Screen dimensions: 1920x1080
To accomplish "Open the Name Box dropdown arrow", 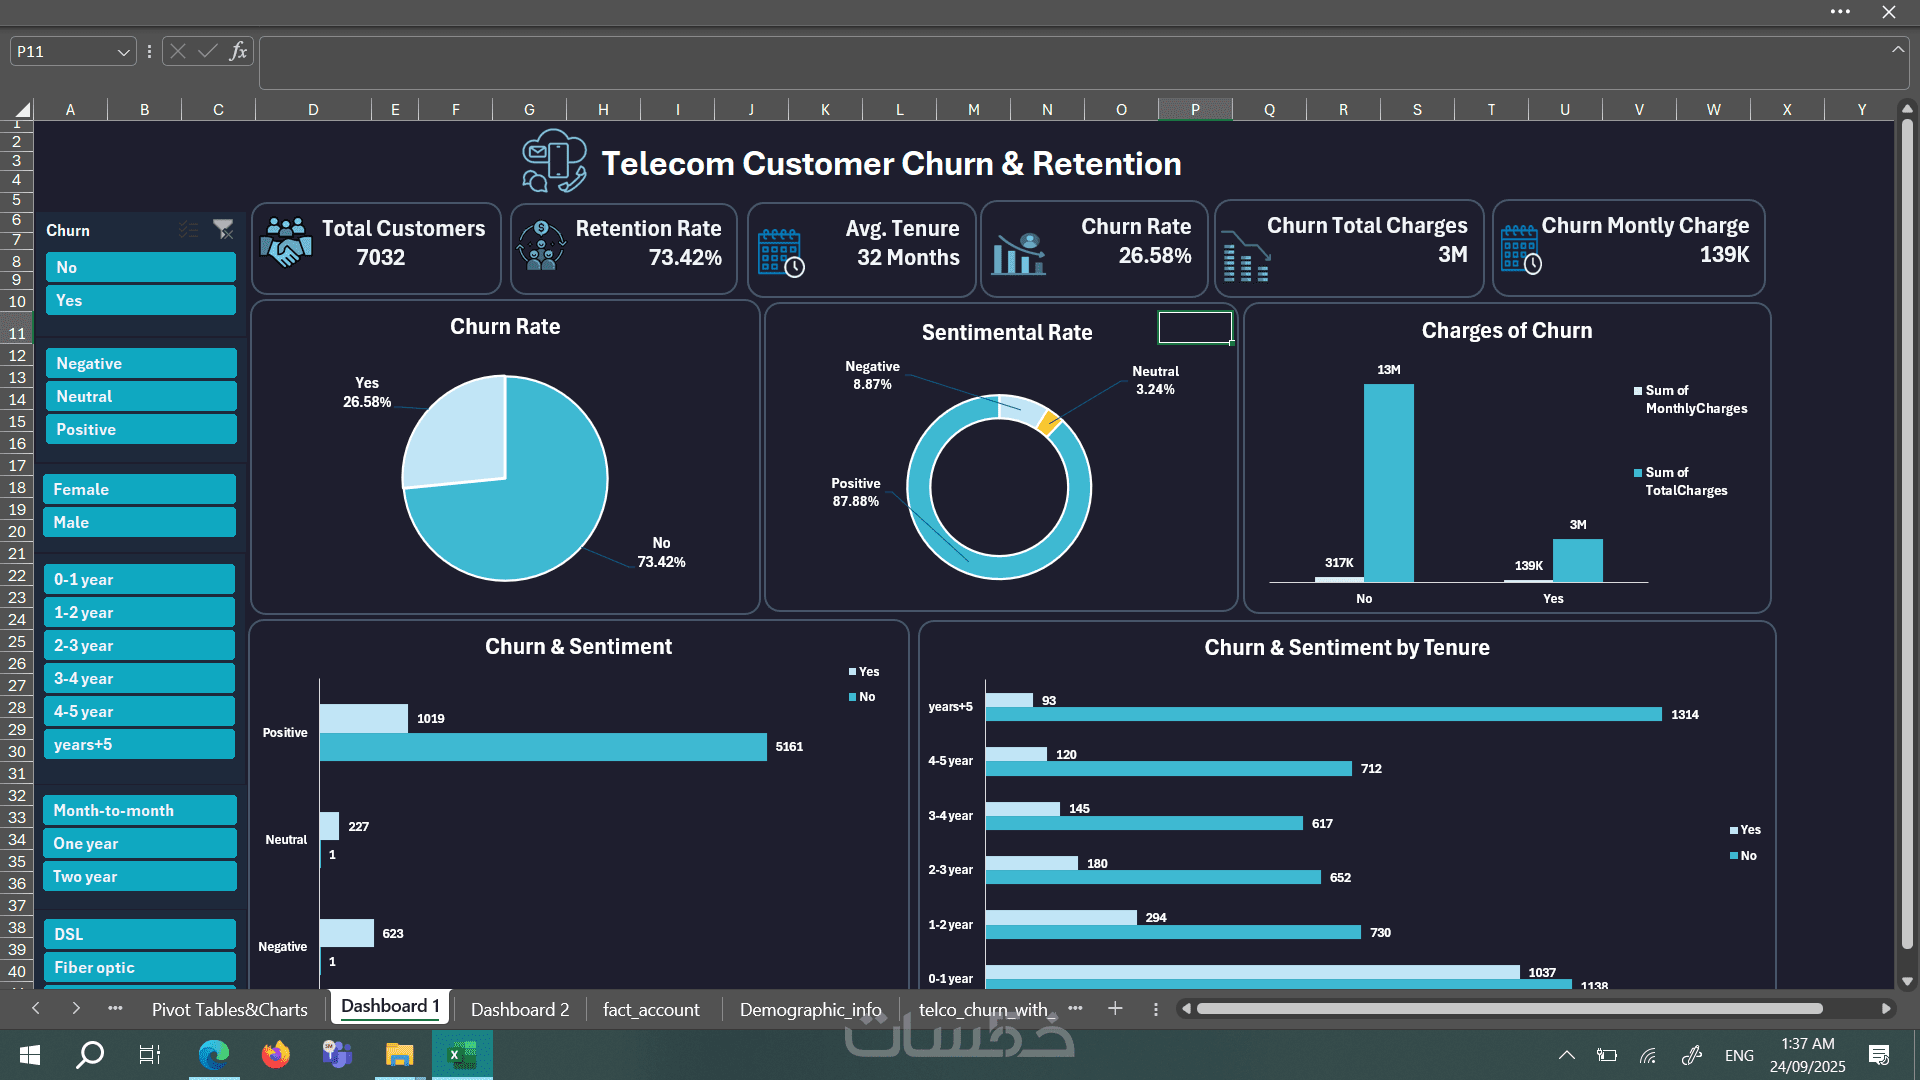I will click(123, 52).
